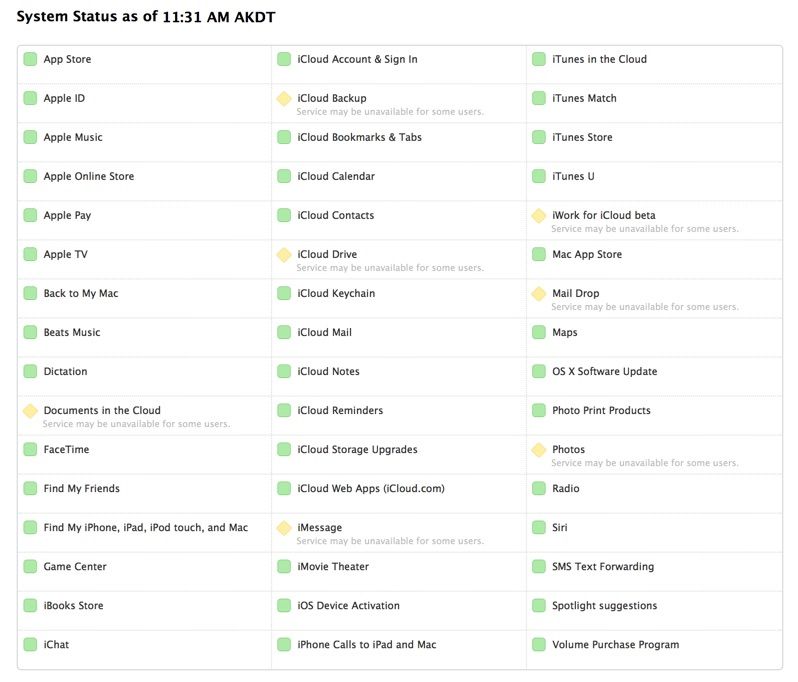Click the green status icon beside App Store
The height and width of the screenshot is (682, 798).
point(30,60)
